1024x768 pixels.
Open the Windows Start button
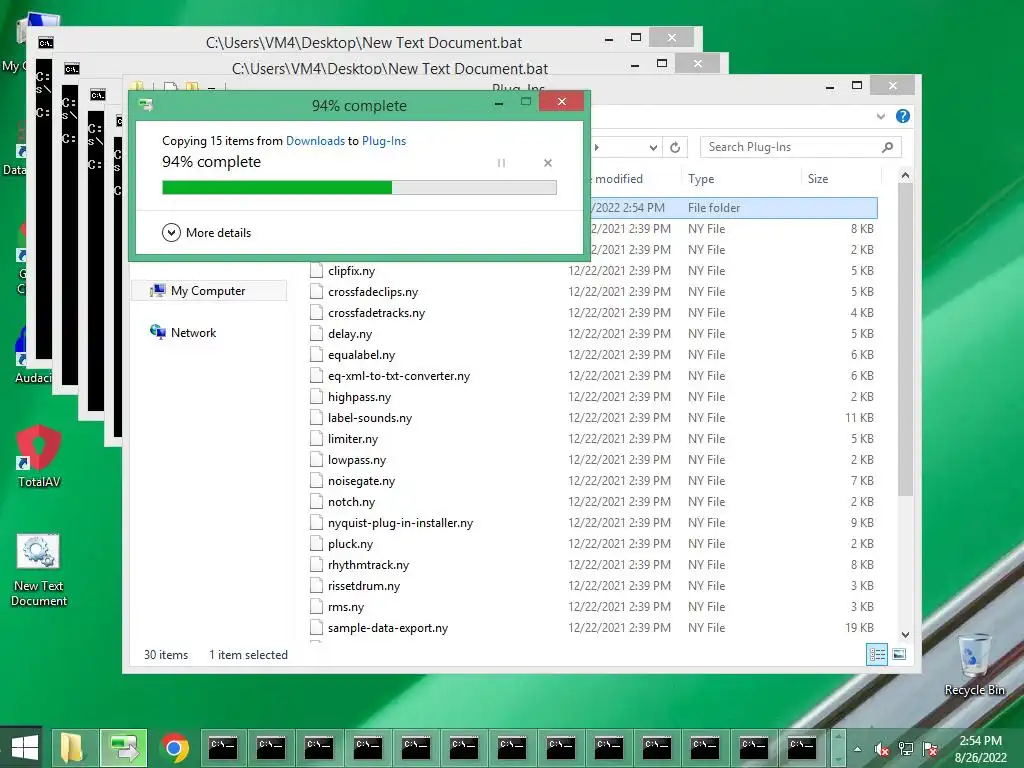pyautogui.click(x=24, y=748)
